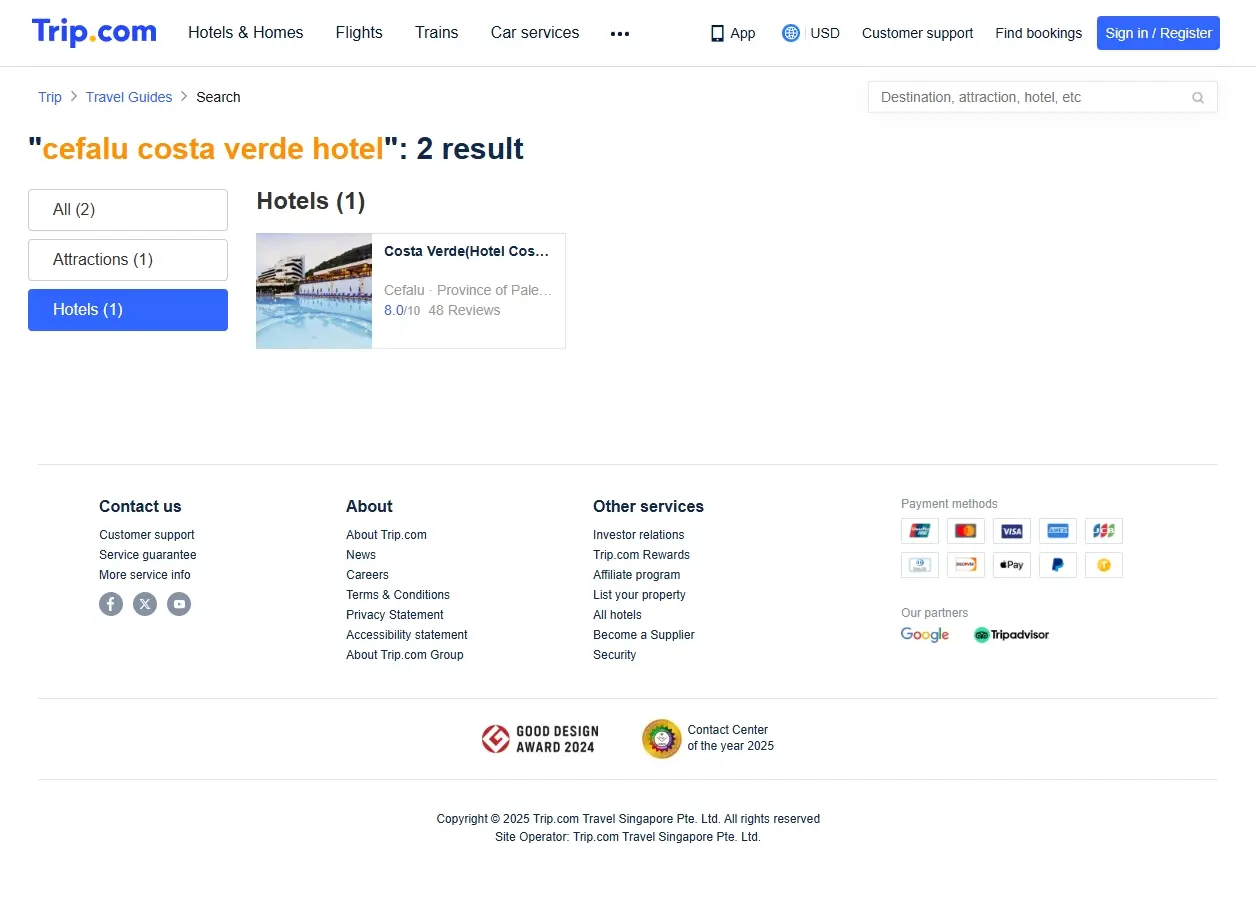Image resolution: width=1256 pixels, height=921 pixels.
Task: Click Sign in / Register button
Action: 1158,33
